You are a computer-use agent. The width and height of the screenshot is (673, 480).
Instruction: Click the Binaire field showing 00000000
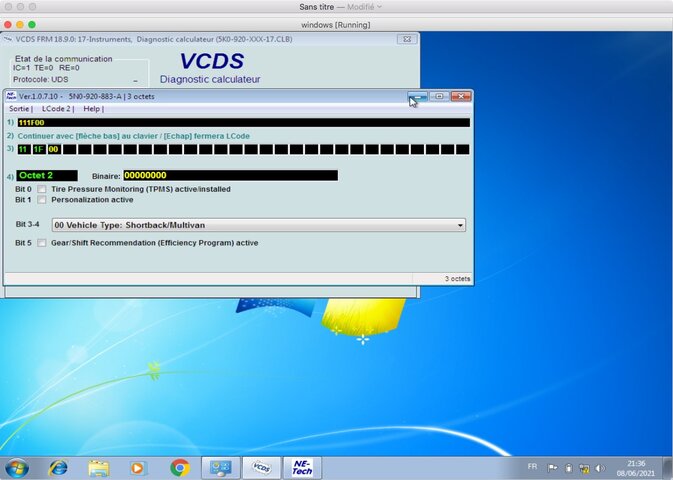[230, 175]
